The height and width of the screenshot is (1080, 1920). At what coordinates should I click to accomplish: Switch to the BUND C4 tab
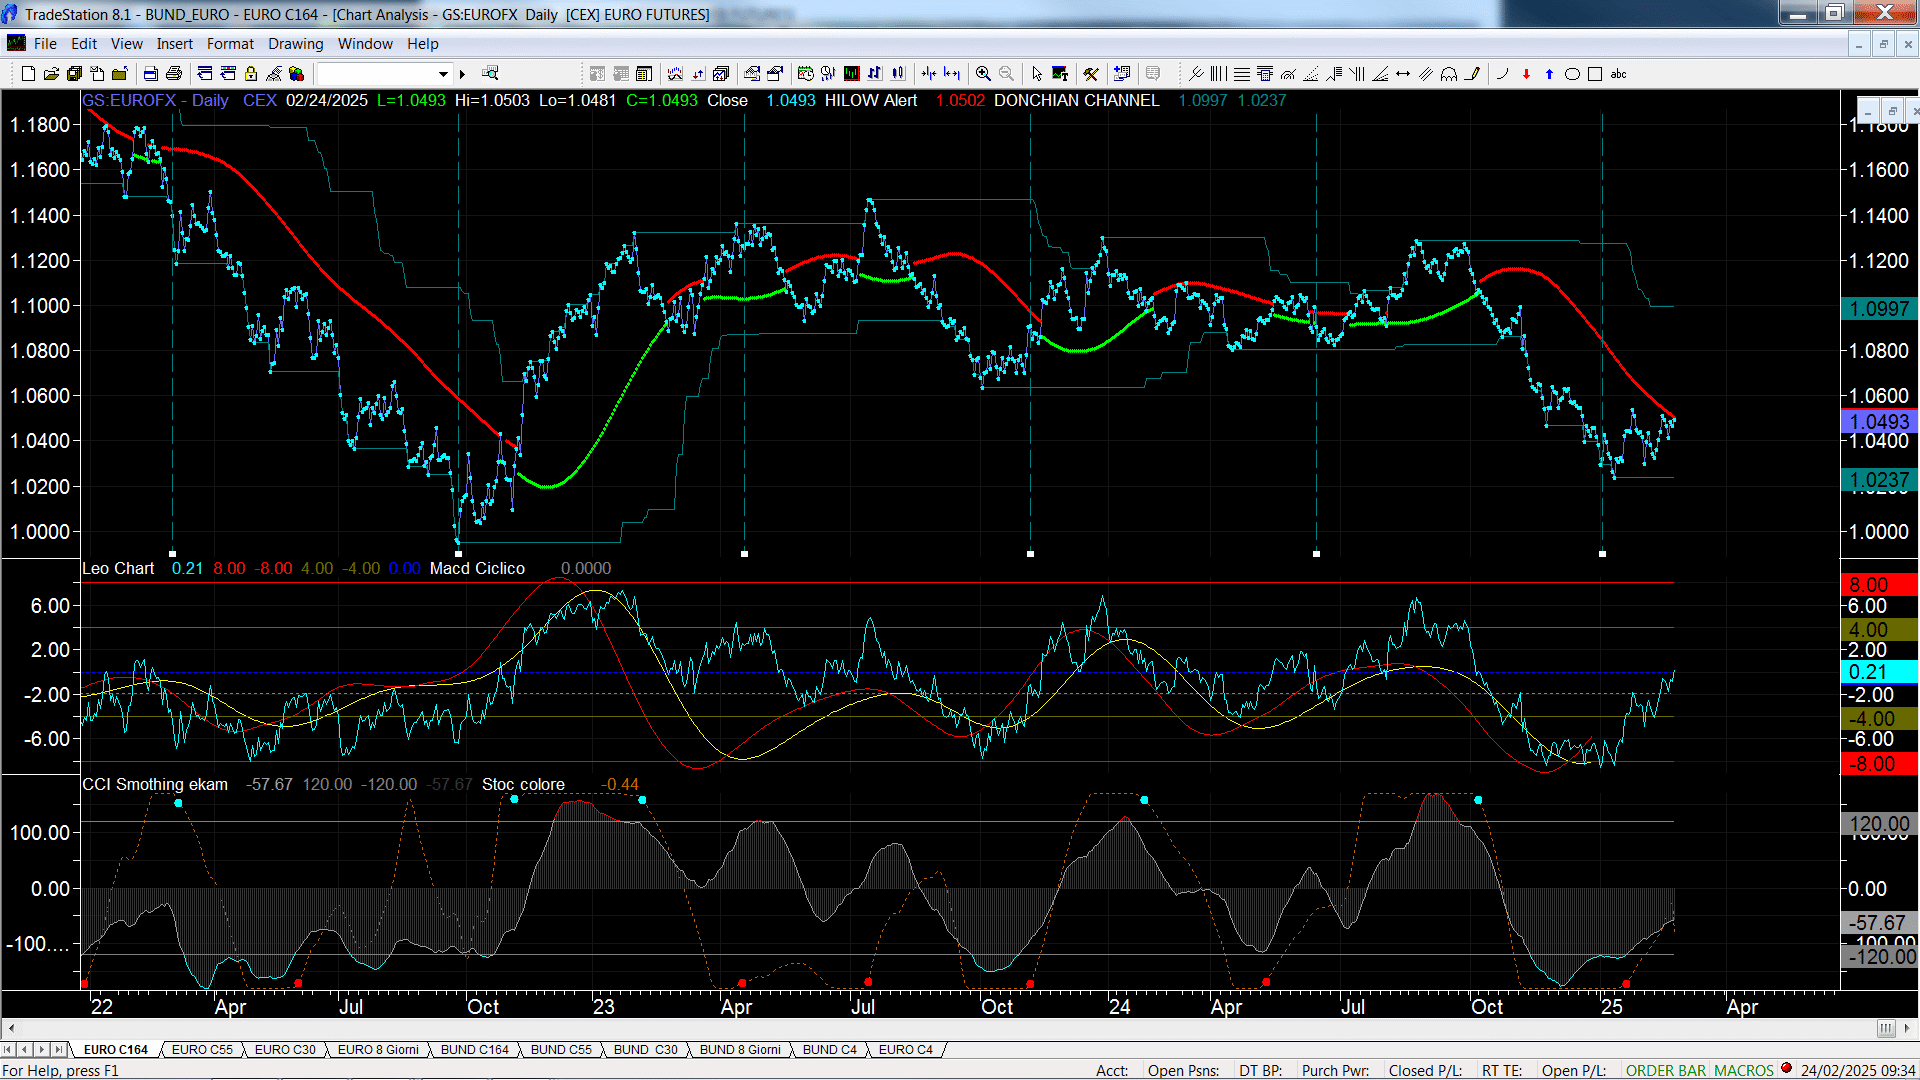tap(830, 1049)
